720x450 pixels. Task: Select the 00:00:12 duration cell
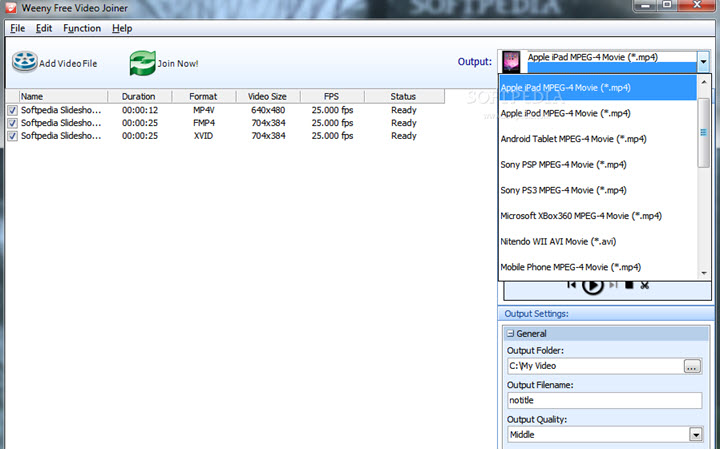(140, 110)
